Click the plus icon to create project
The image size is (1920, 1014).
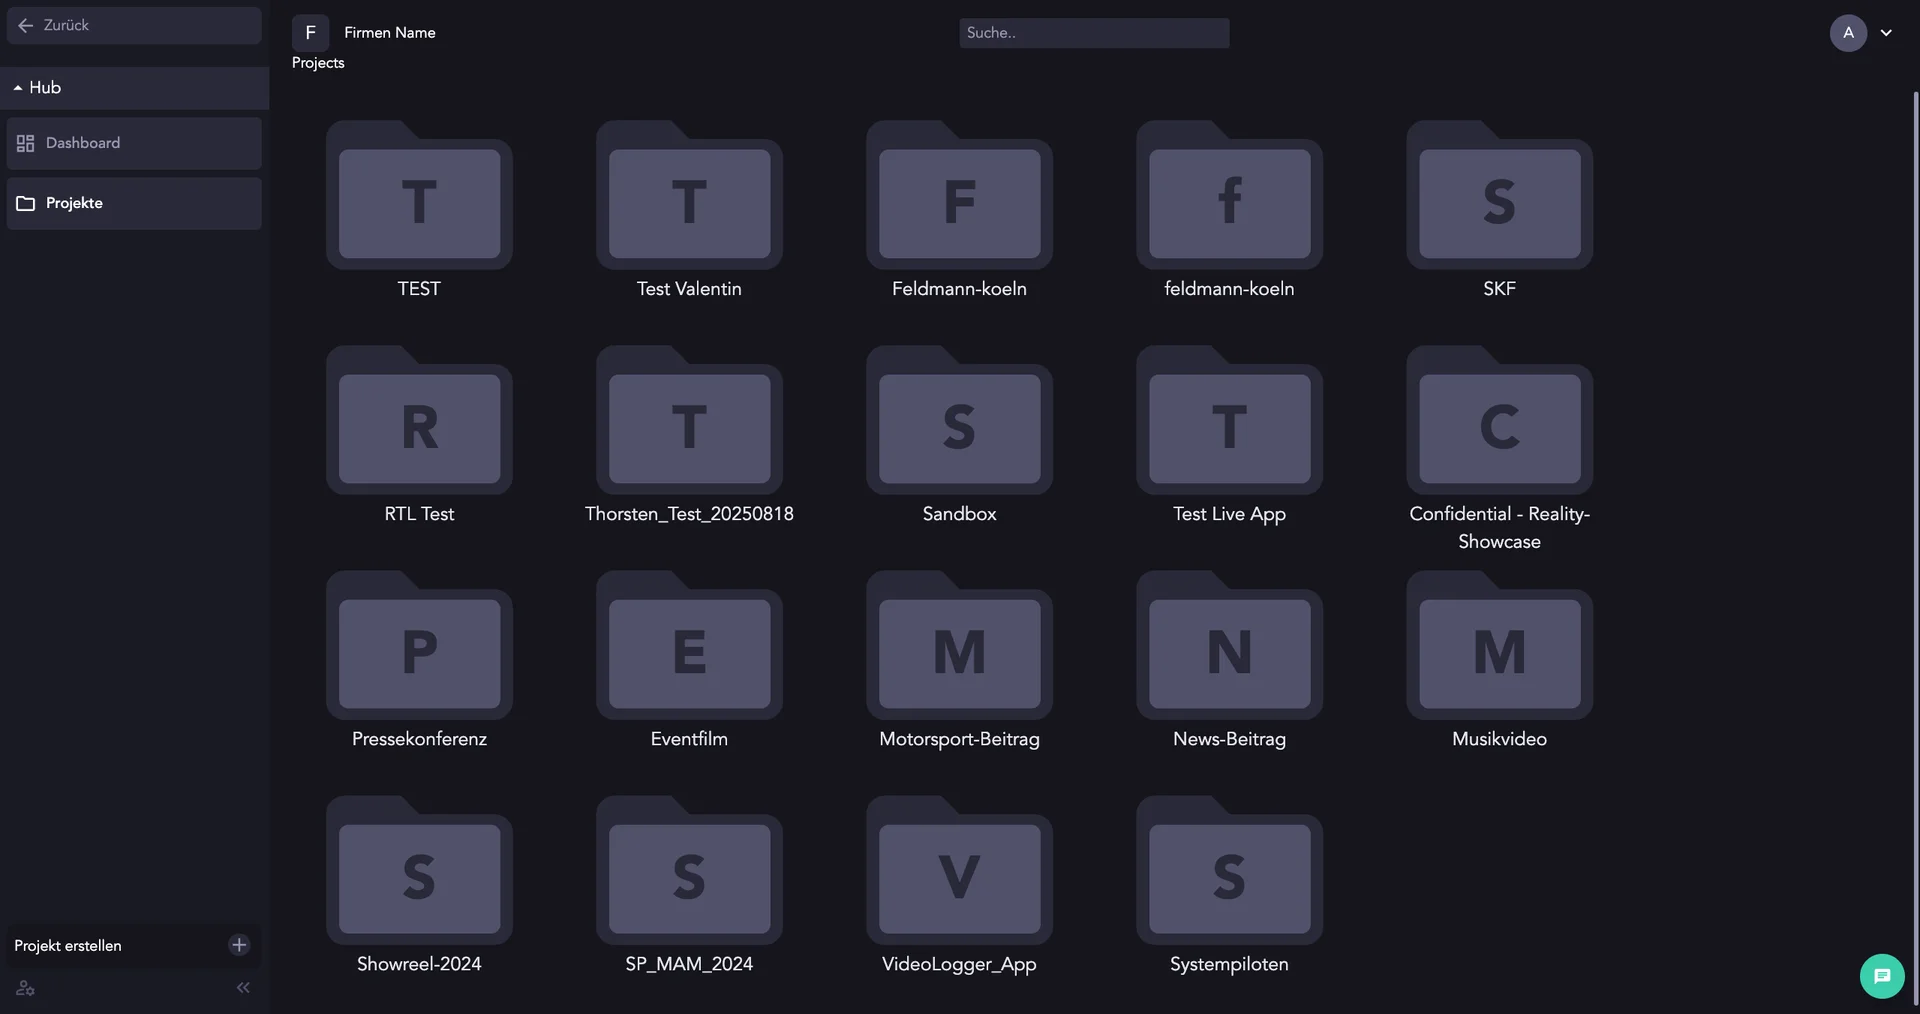click(x=239, y=945)
